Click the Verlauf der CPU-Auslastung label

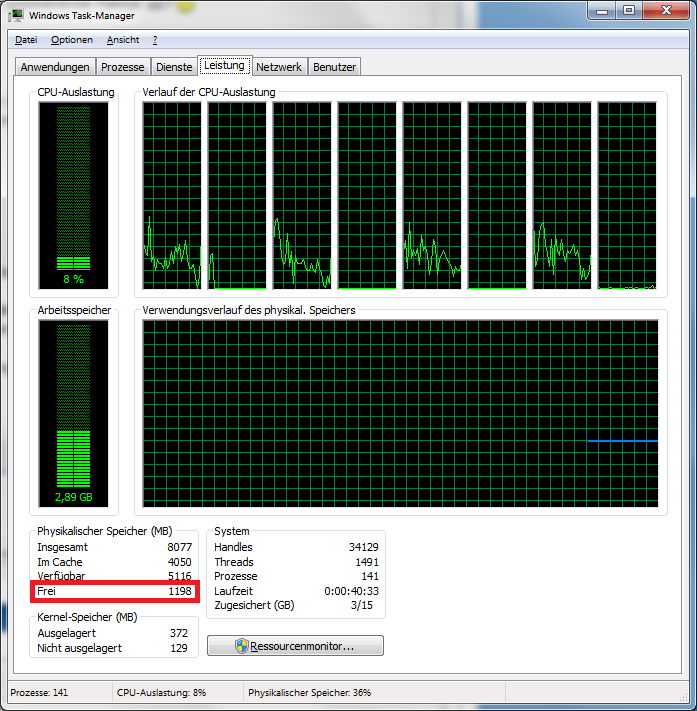pos(209,92)
